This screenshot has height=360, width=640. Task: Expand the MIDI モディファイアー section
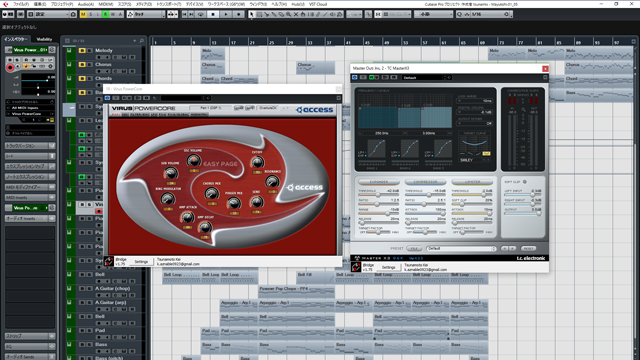pyautogui.click(x=30, y=187)
